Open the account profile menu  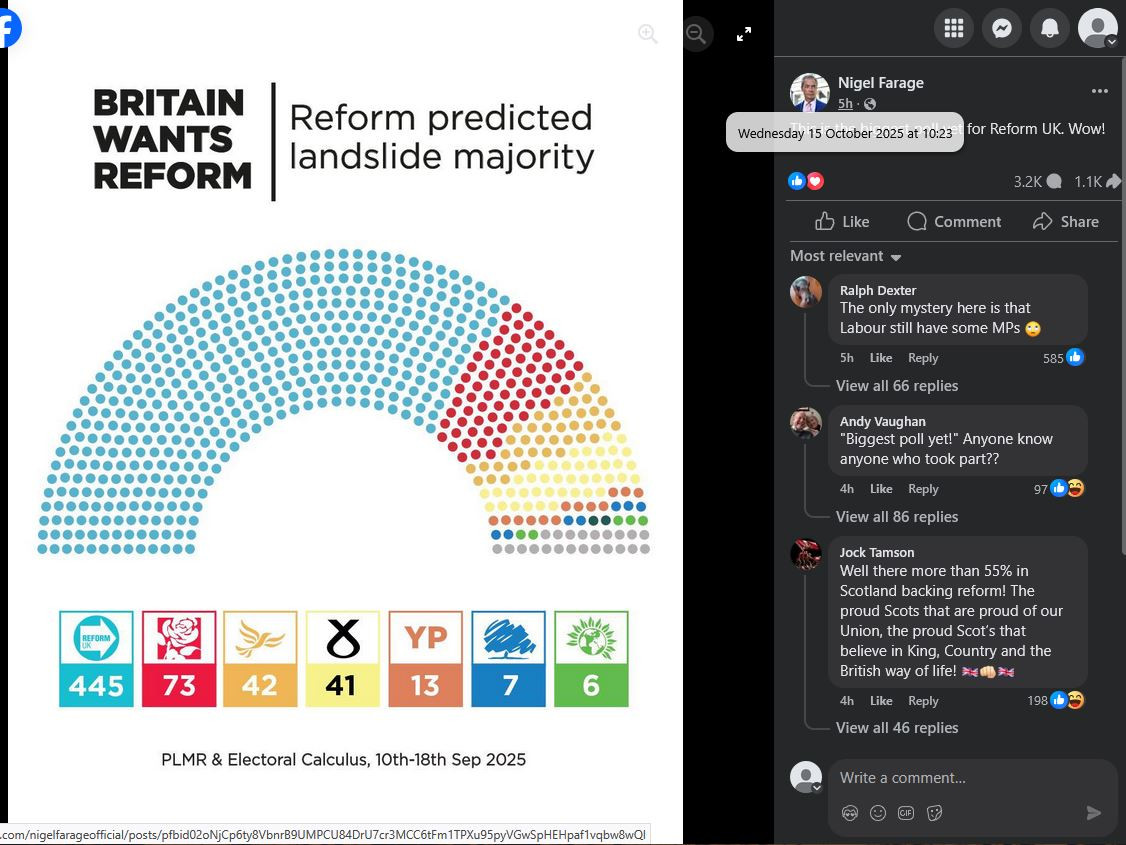1097,28
